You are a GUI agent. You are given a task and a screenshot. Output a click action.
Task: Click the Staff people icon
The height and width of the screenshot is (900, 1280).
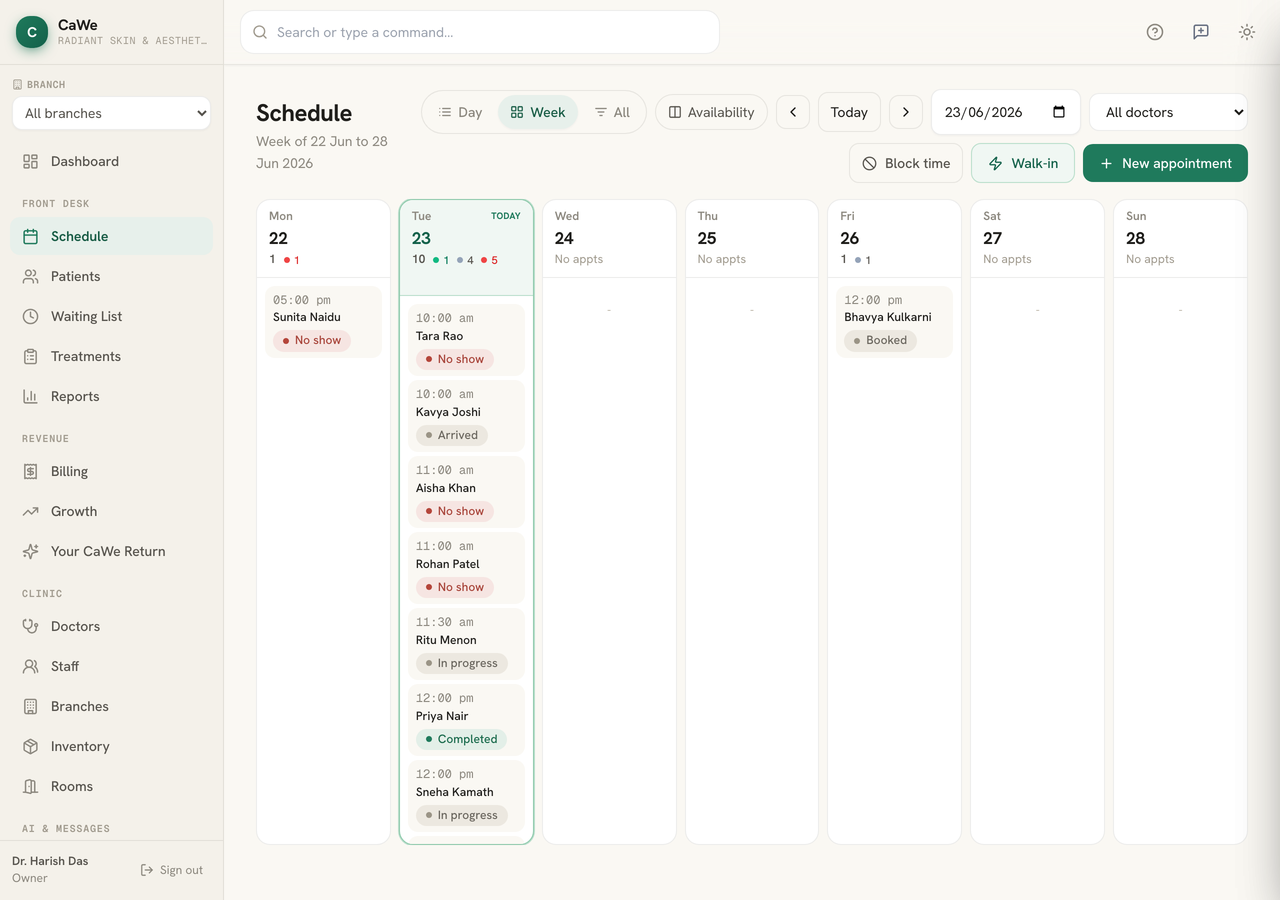(x=31, y=666)
